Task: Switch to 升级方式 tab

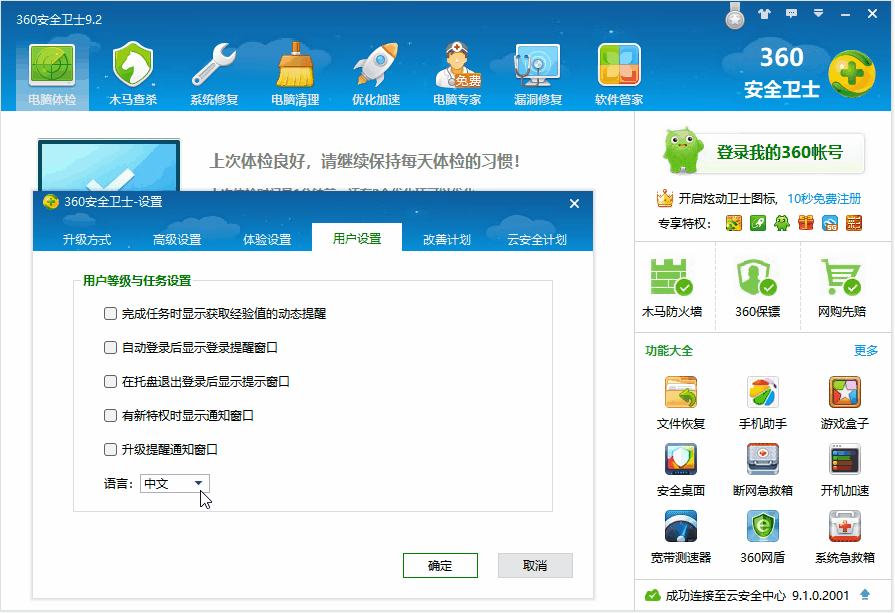Action: (87, 239)
